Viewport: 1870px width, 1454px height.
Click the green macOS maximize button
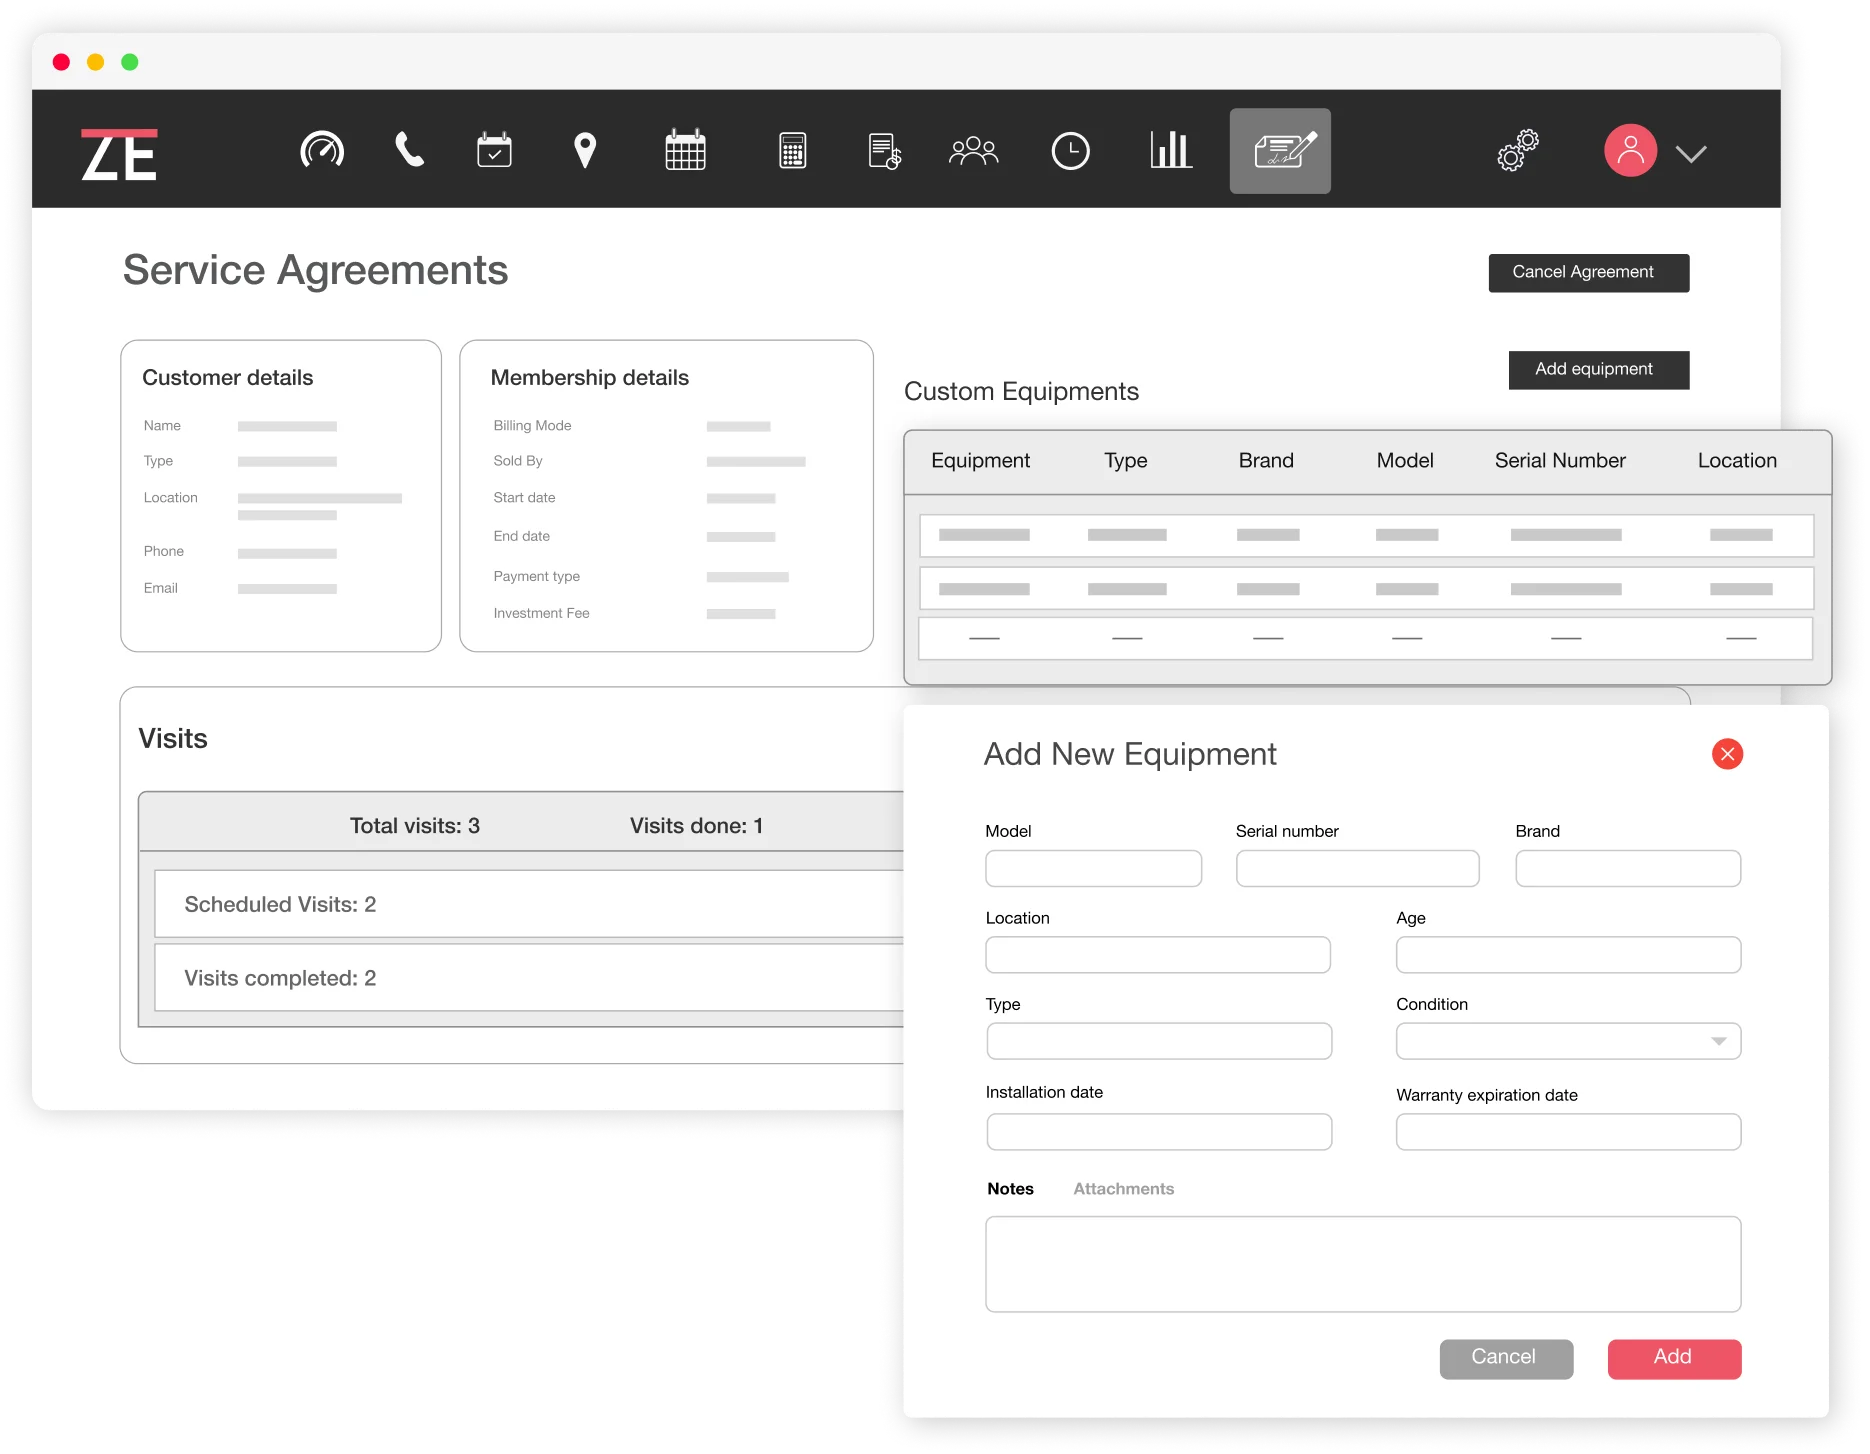click(130, 62)
